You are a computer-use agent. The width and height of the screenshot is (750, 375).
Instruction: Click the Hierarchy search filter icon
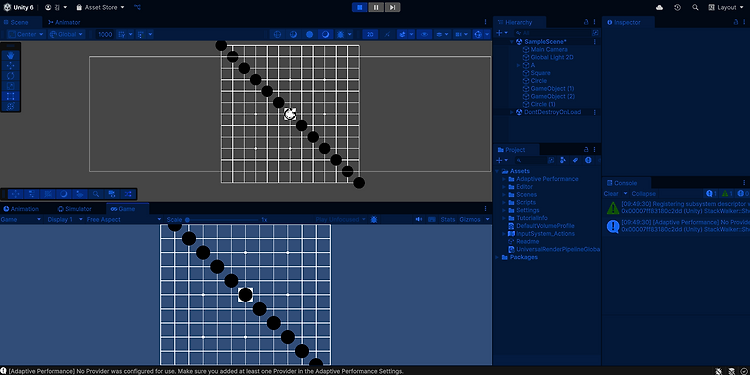(x=595, y=33)
